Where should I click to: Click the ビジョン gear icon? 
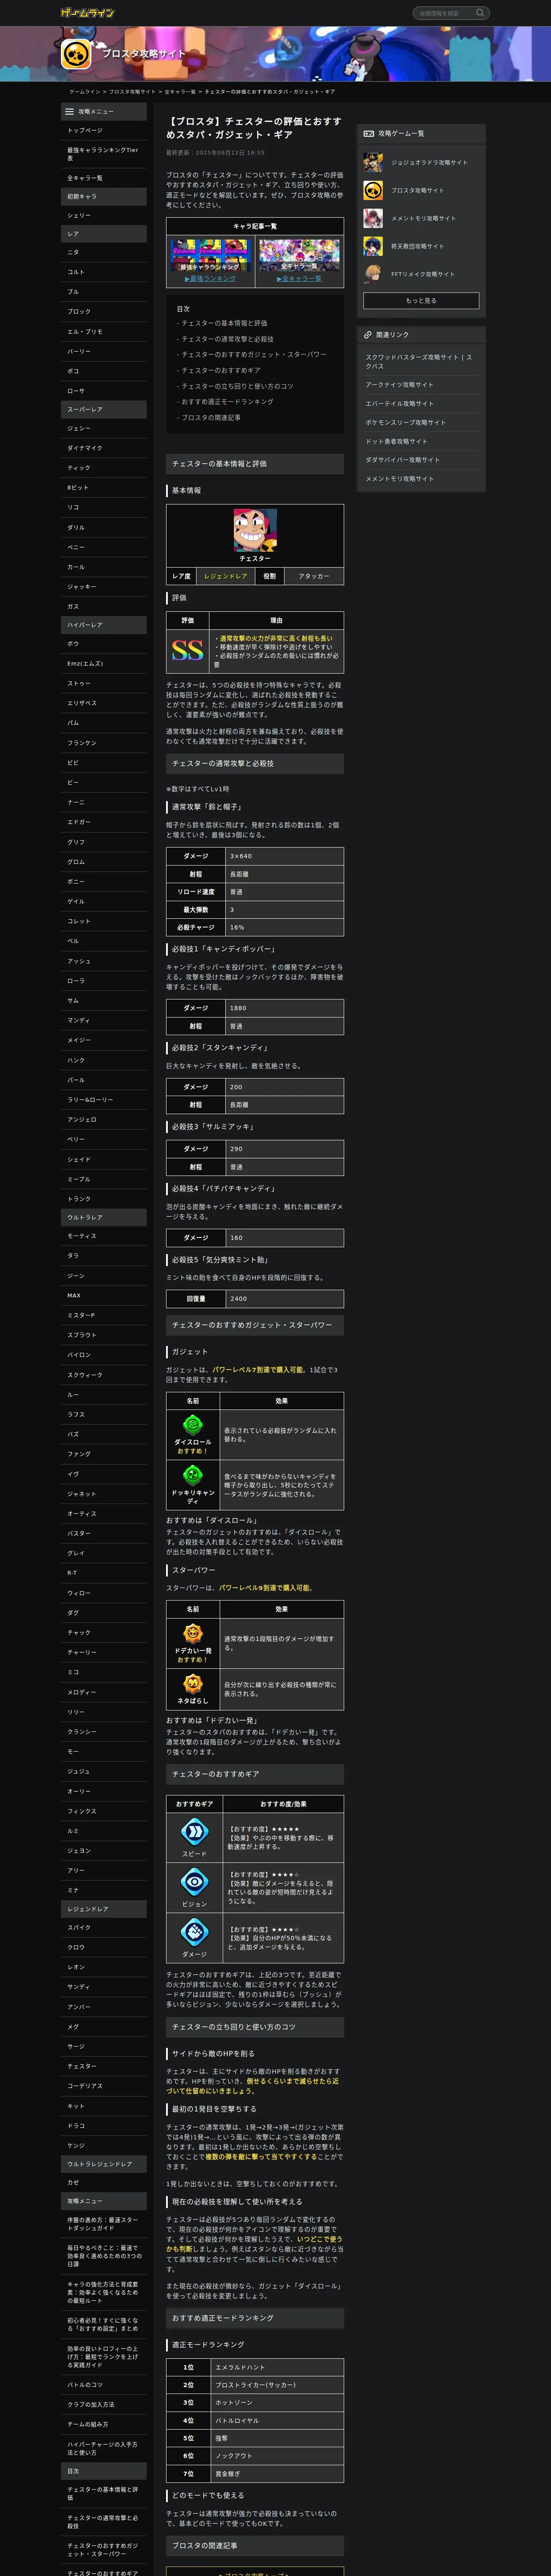pos(194,1883)
